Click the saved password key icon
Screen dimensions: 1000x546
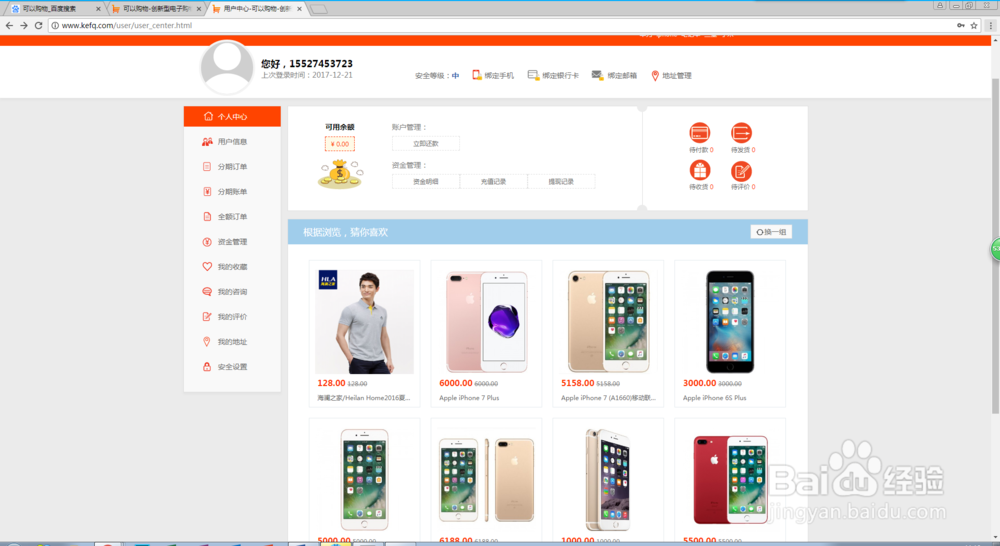pyautogui.click(x=960, y=26)
